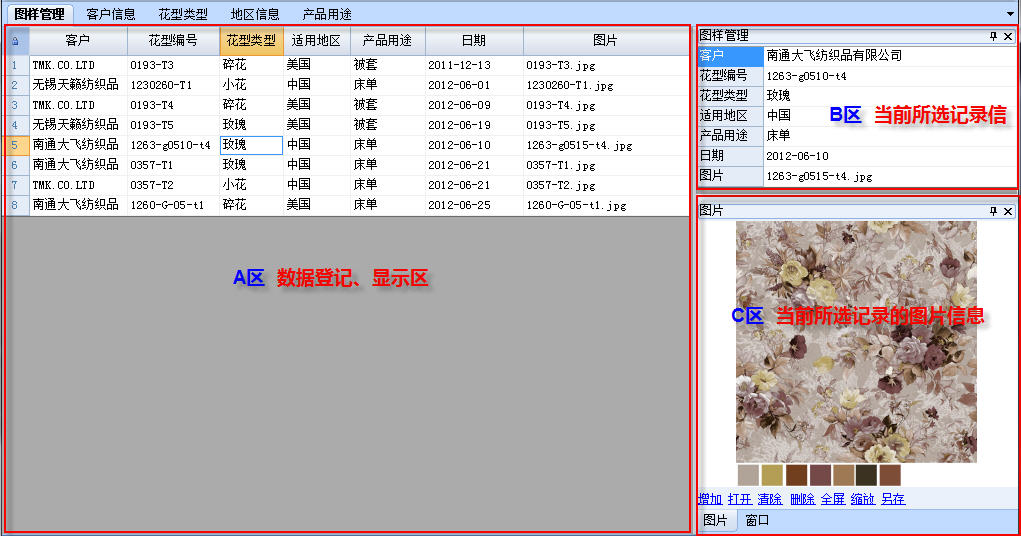This screenshot has width=1021, height=536.
Task: Click date cell 2011-12-13
Action: (474, 65)
